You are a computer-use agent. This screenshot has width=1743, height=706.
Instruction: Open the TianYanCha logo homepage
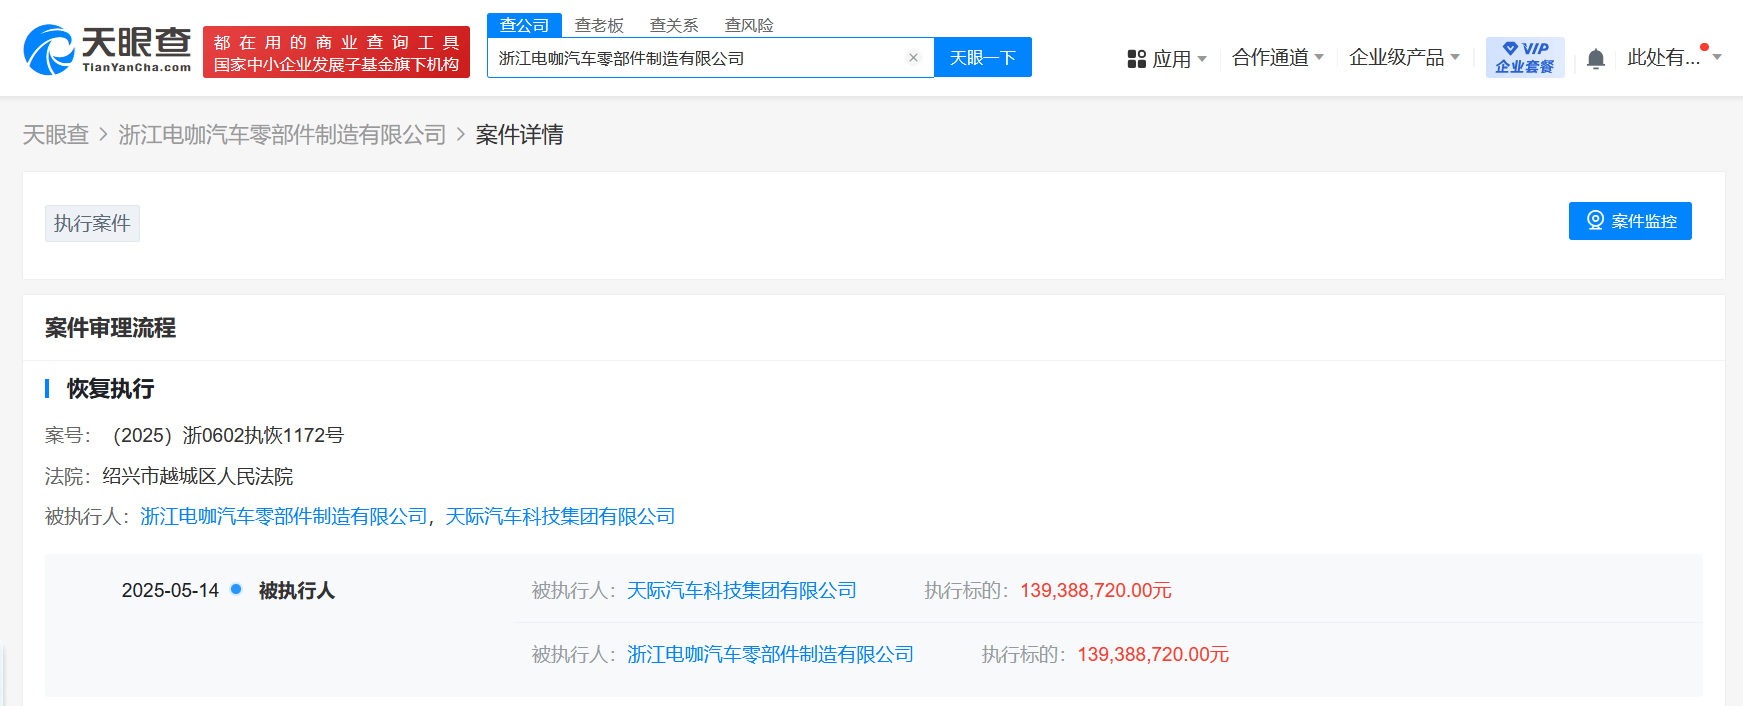click(107, 50)
